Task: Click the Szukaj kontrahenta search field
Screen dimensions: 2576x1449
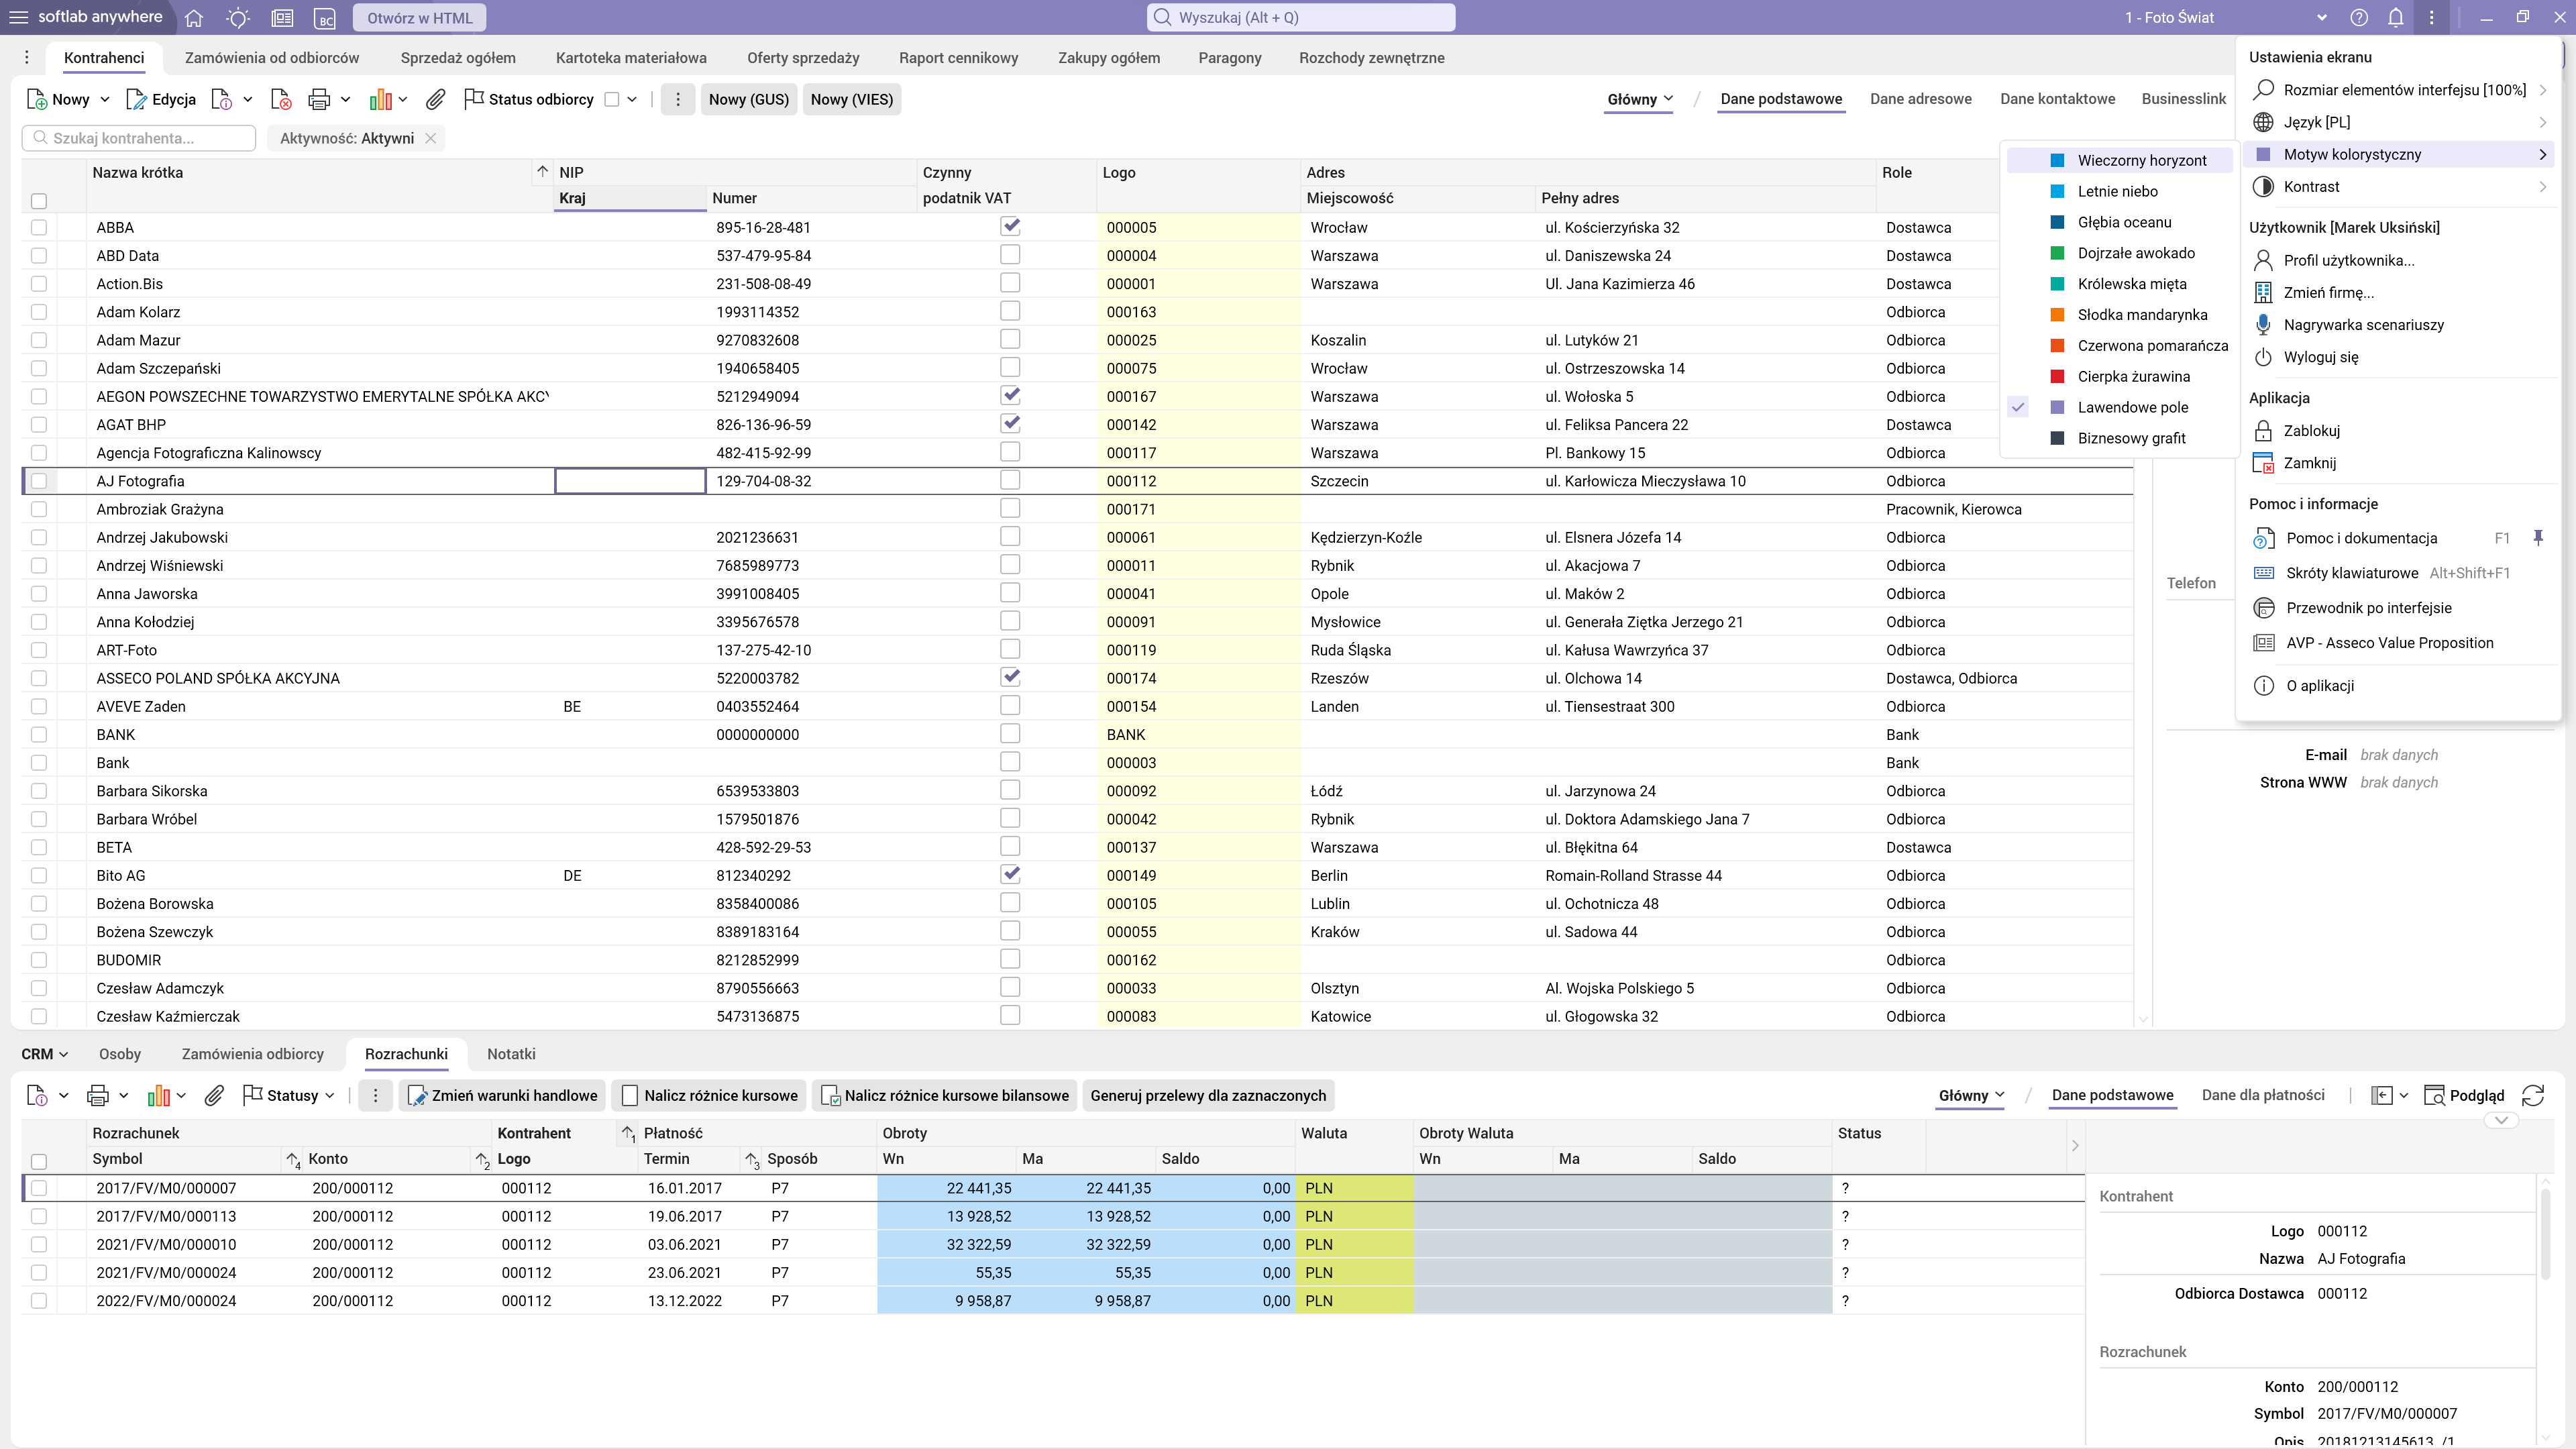Action: coord(140,138)
